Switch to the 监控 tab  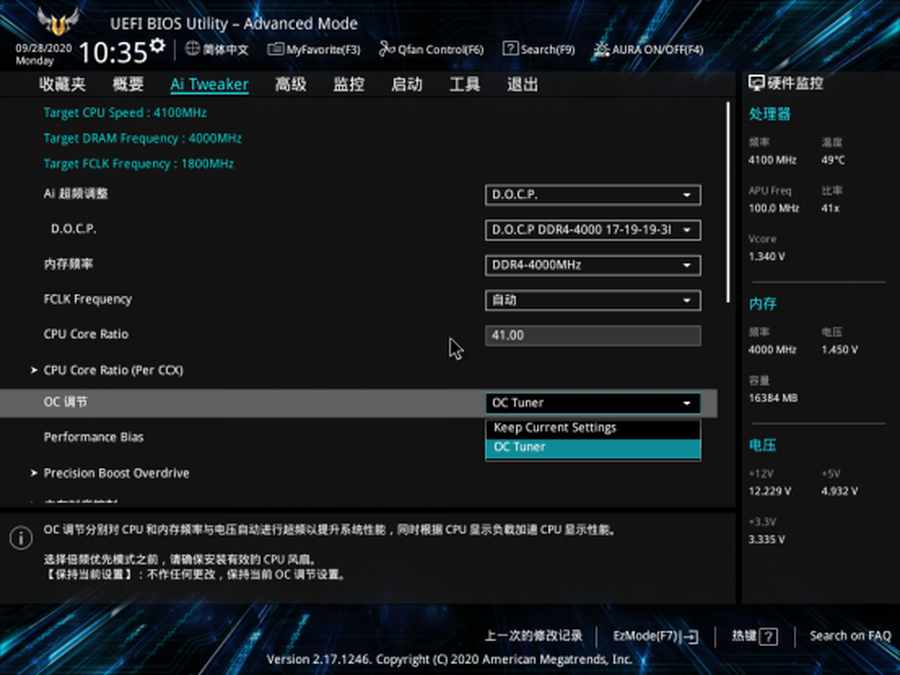(x=349, y=84)
